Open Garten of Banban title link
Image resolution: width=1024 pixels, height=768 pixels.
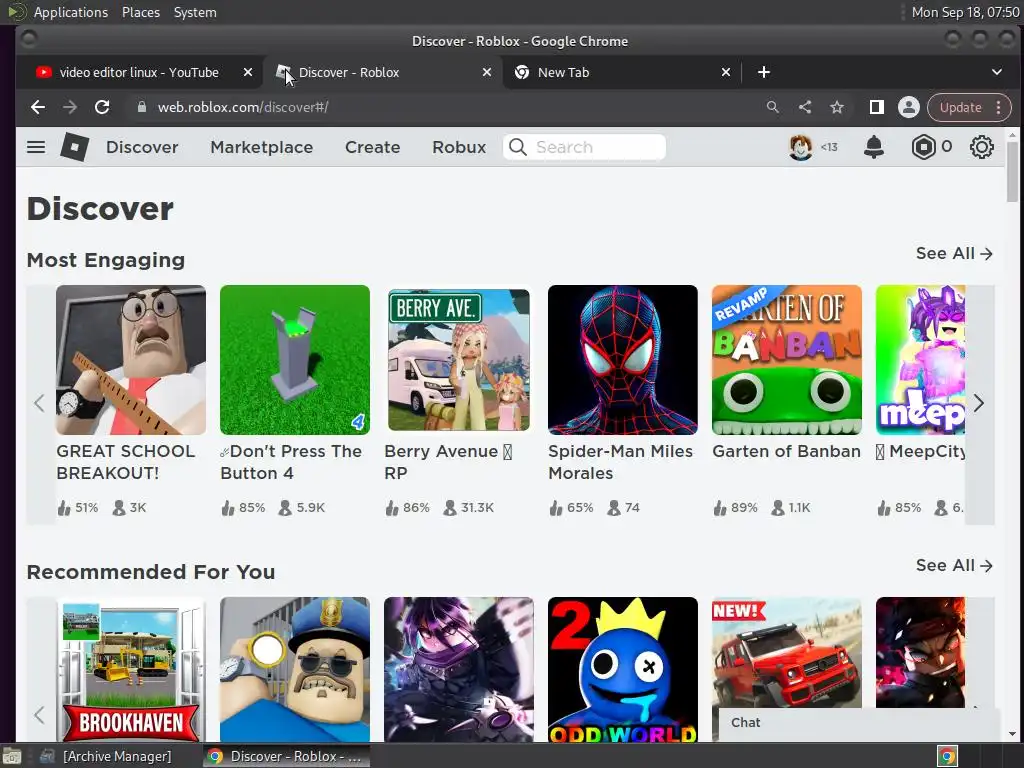786,451
